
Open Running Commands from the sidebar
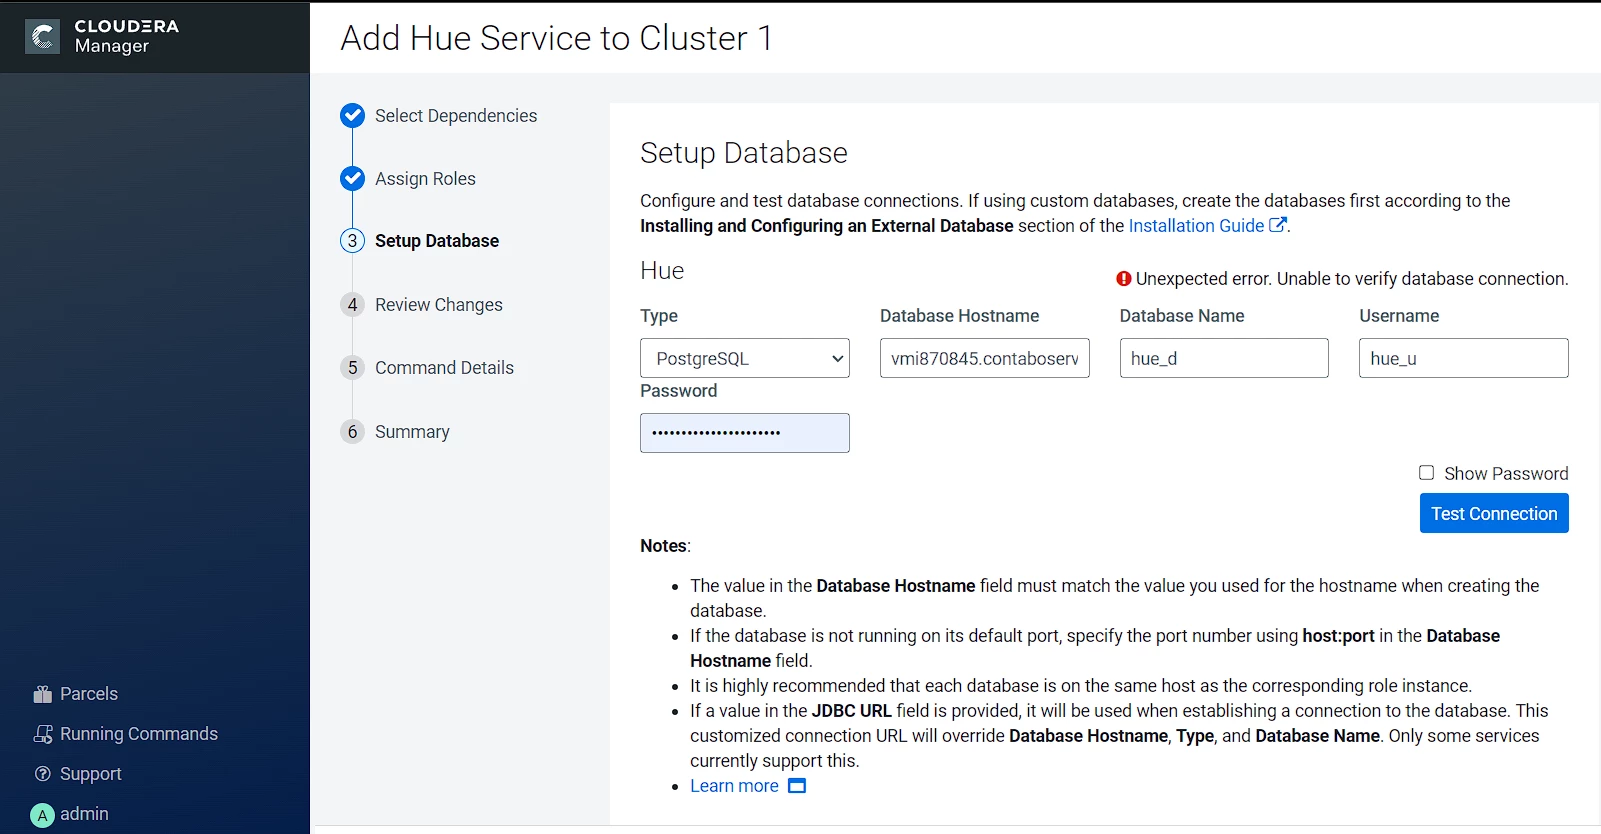point(139,734)
